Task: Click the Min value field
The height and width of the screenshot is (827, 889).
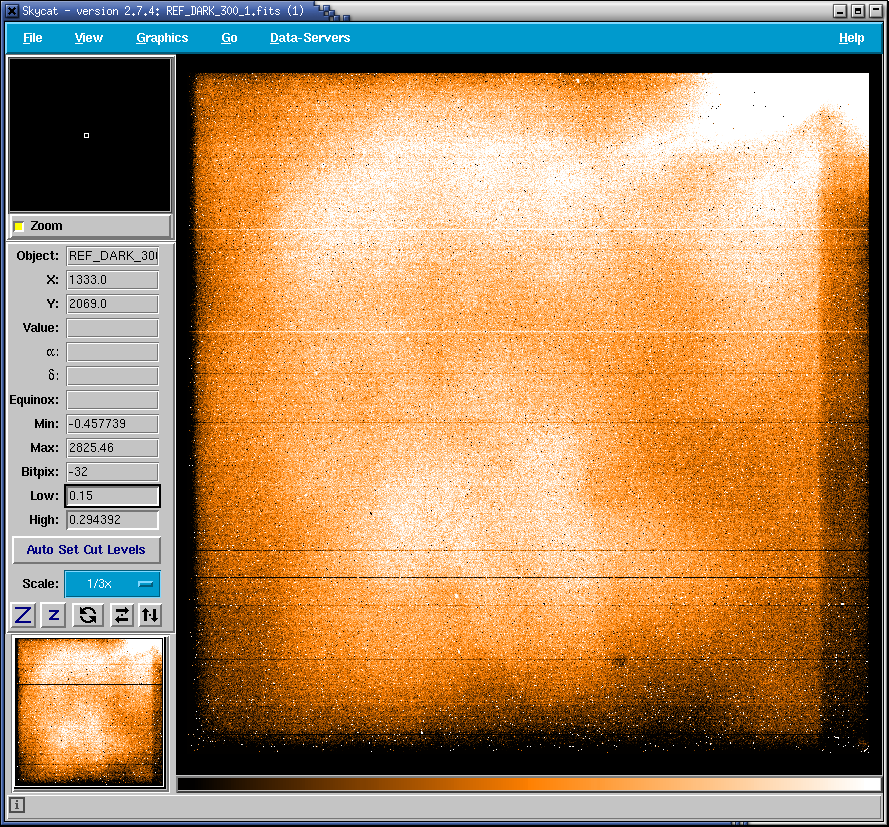Action: point(112,424)
